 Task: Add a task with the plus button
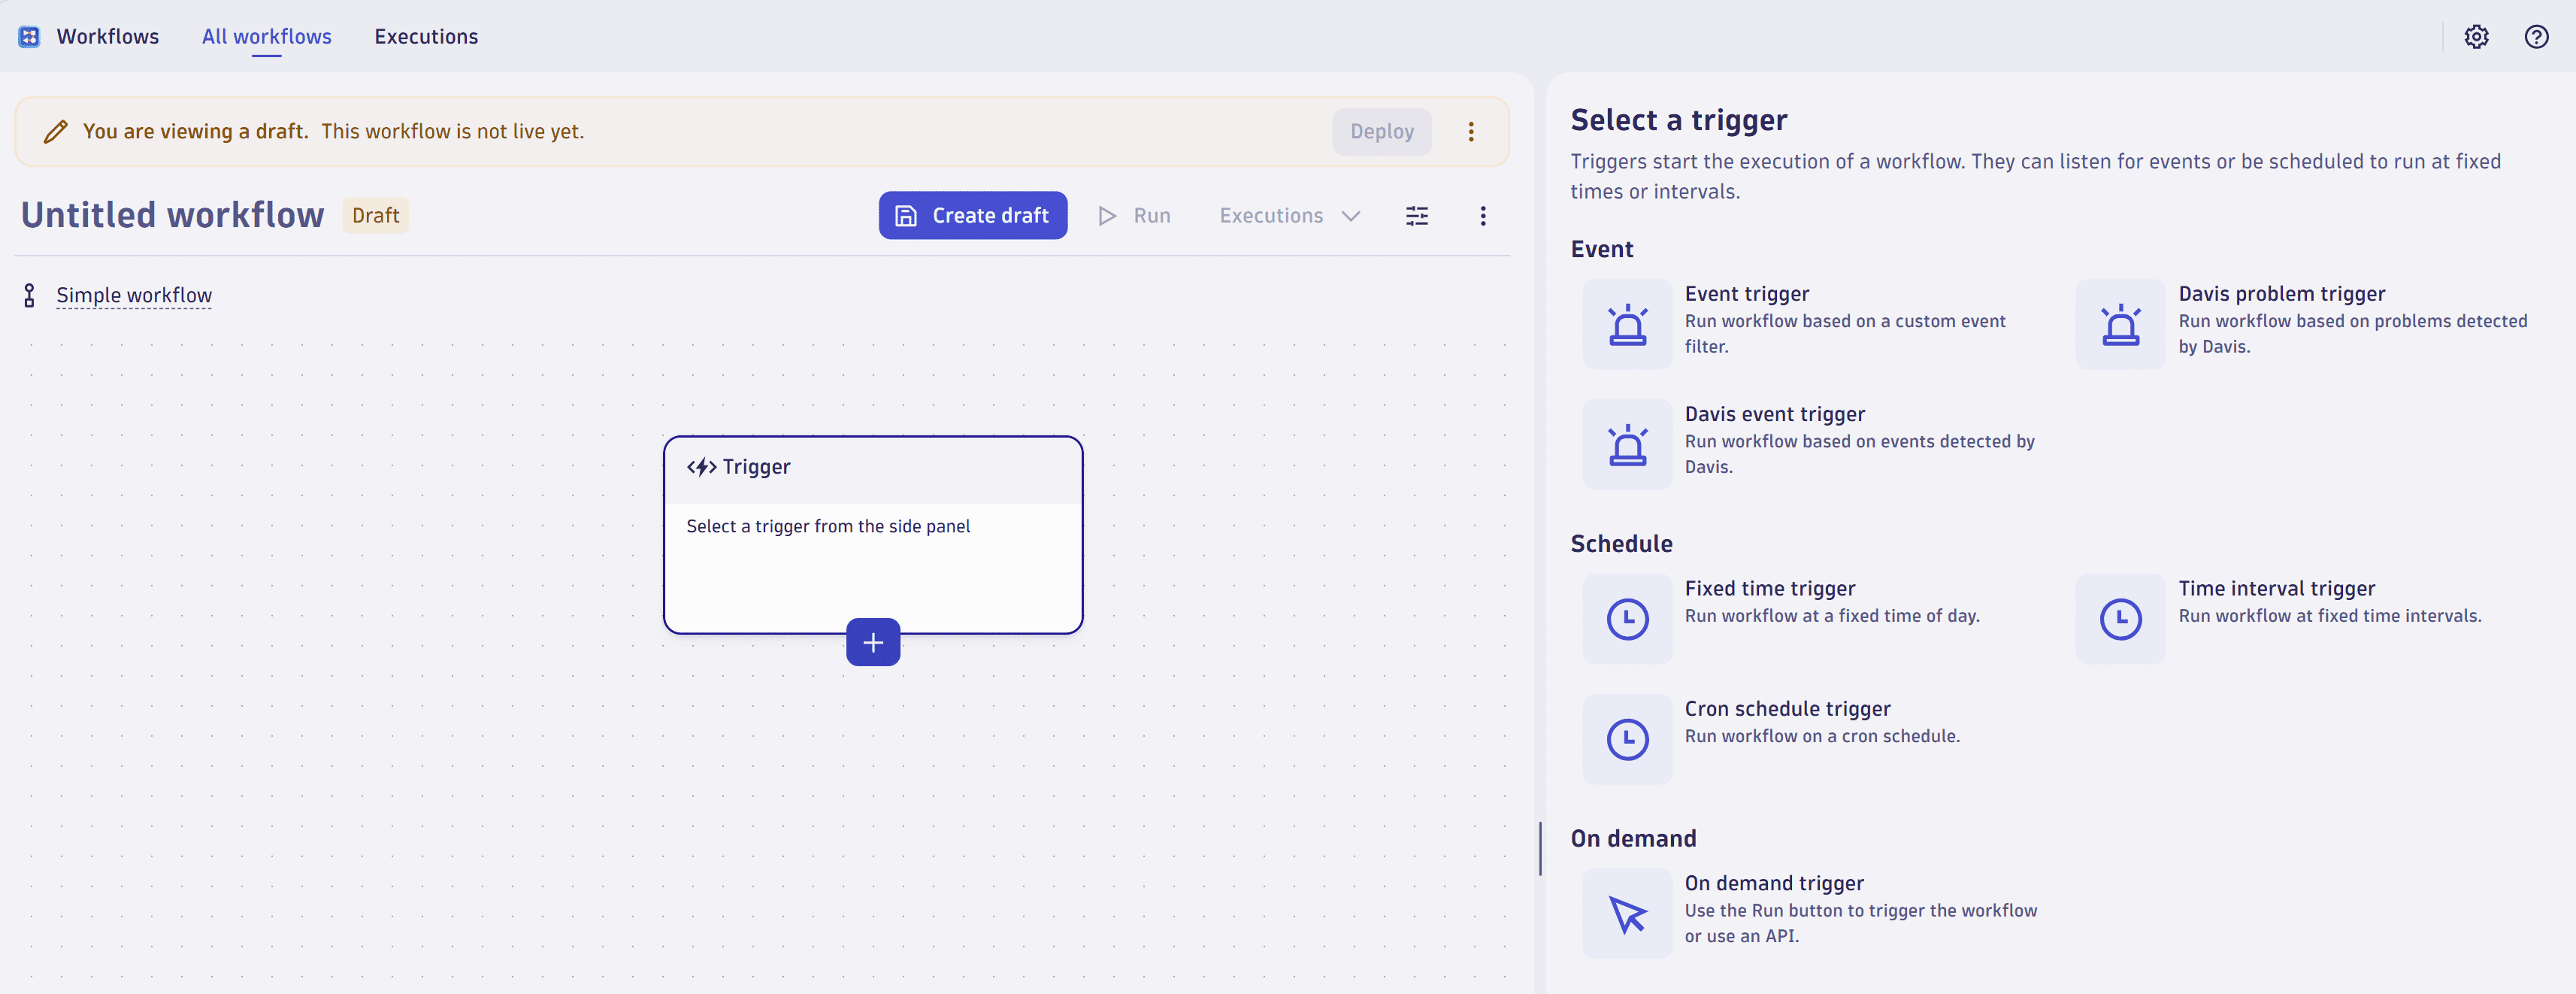[873, 642]
